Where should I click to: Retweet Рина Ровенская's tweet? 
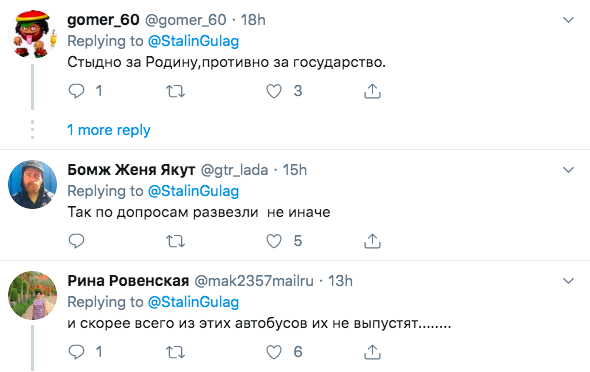click(175, 352)
